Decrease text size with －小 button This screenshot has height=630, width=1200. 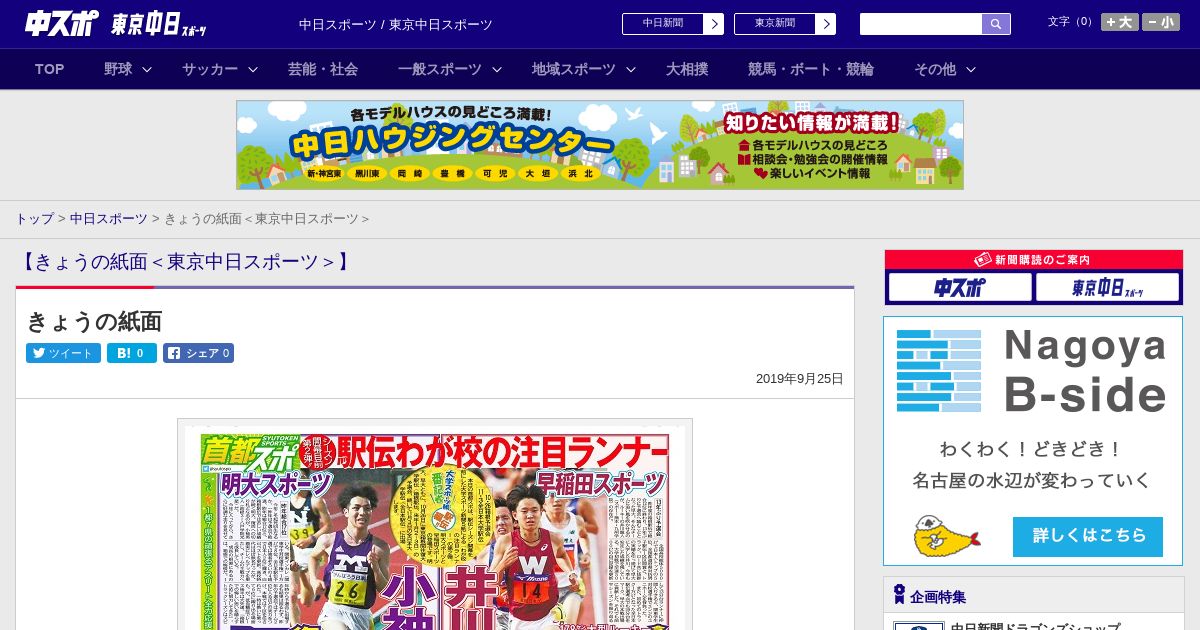(x=1161, y=22)
